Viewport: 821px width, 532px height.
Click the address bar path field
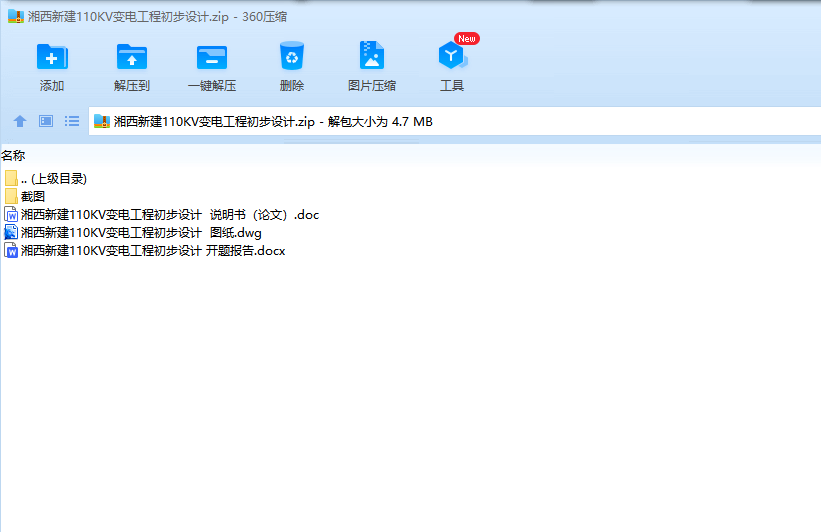(x=454, y=121)
